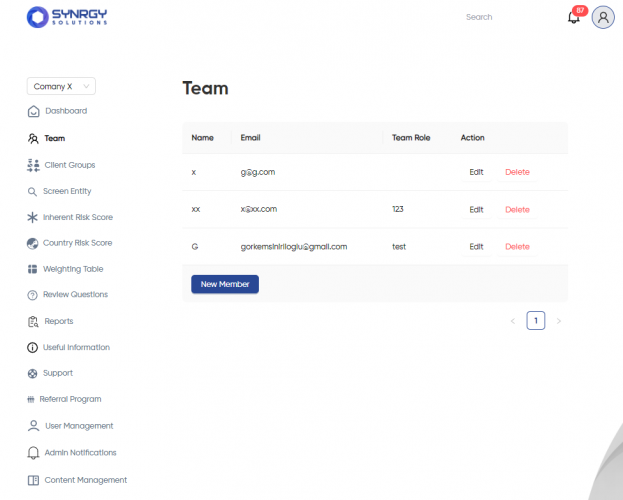Open Review Questions
Image resolution: width=623 pixels, height=500 pixels.
[x=75, y=295]
